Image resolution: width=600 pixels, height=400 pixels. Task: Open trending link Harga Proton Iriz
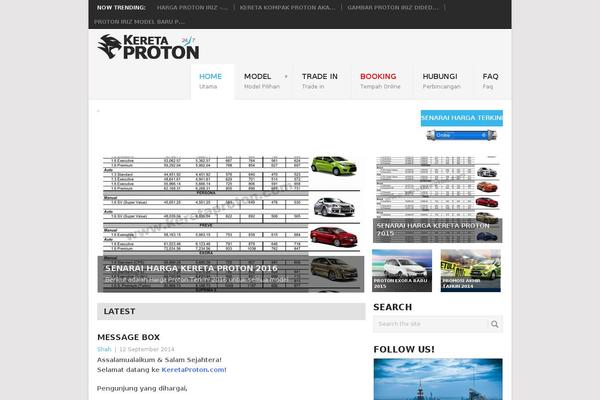click(192, 7)
